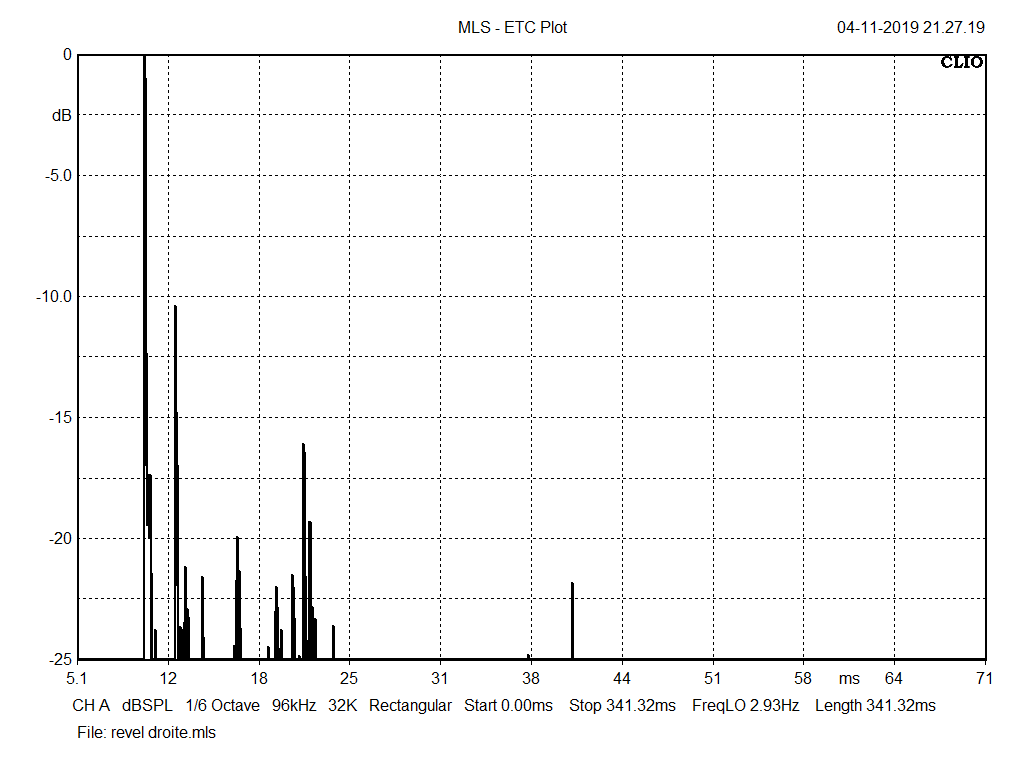Click the 31 x-axis label
The width and height of the screenshot is (1024, 768).
coord(440,679)
